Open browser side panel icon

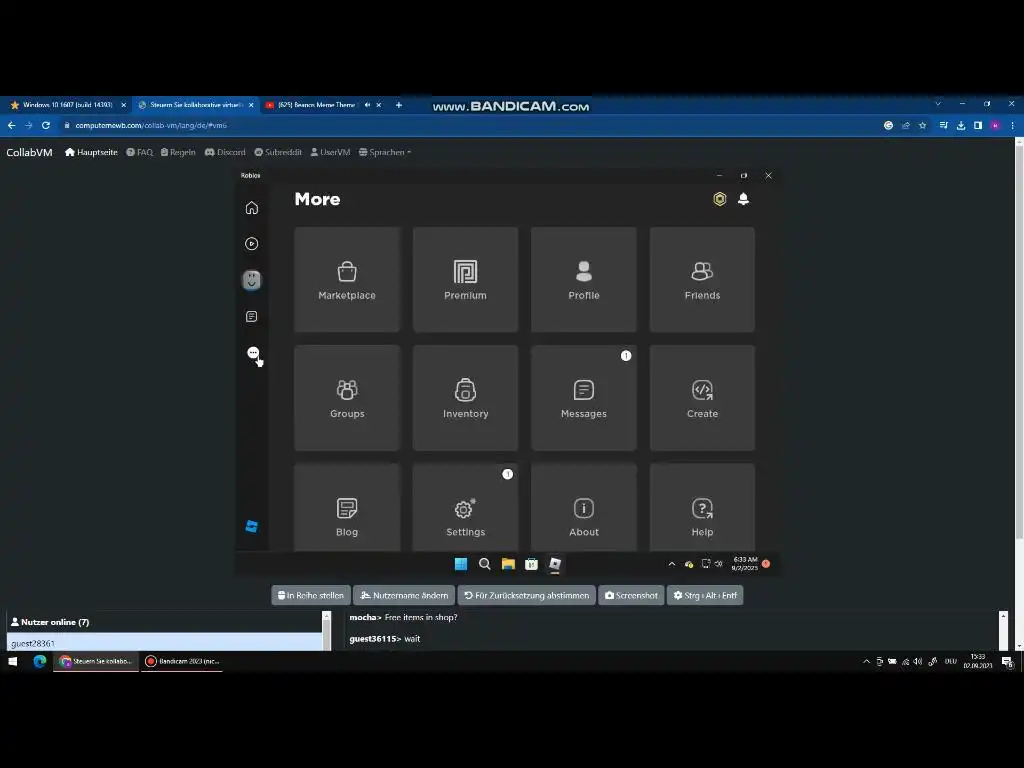click(978, 125)
